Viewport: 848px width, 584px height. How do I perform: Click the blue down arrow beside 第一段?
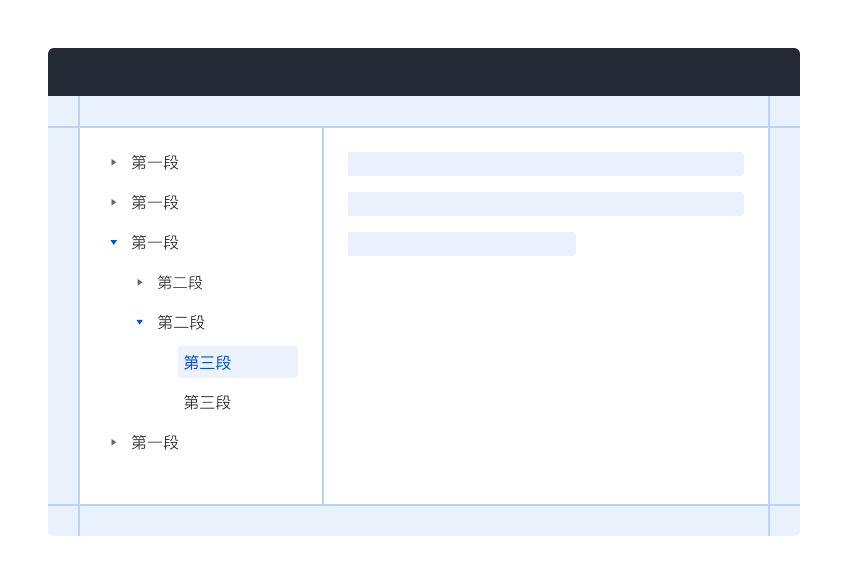click(x=113, y=242)
